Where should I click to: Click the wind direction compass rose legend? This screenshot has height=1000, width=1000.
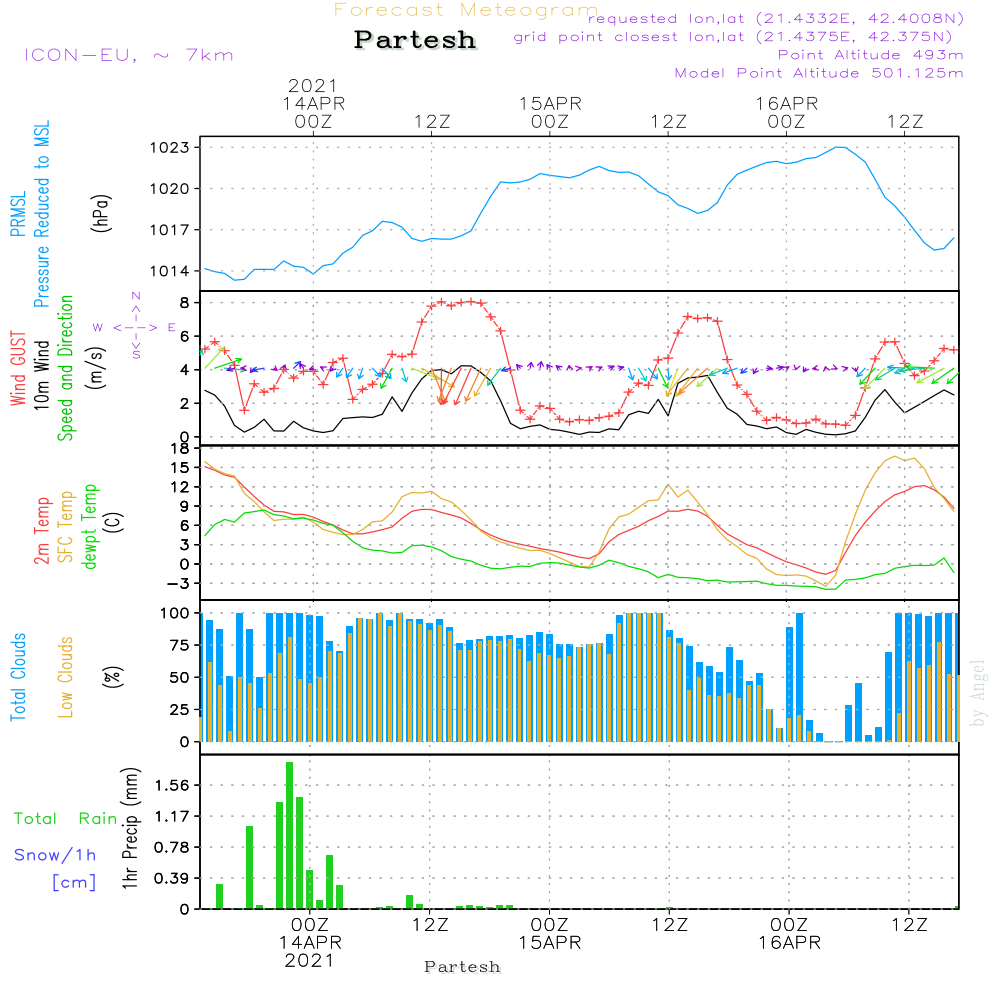click(x=135, y=327)
